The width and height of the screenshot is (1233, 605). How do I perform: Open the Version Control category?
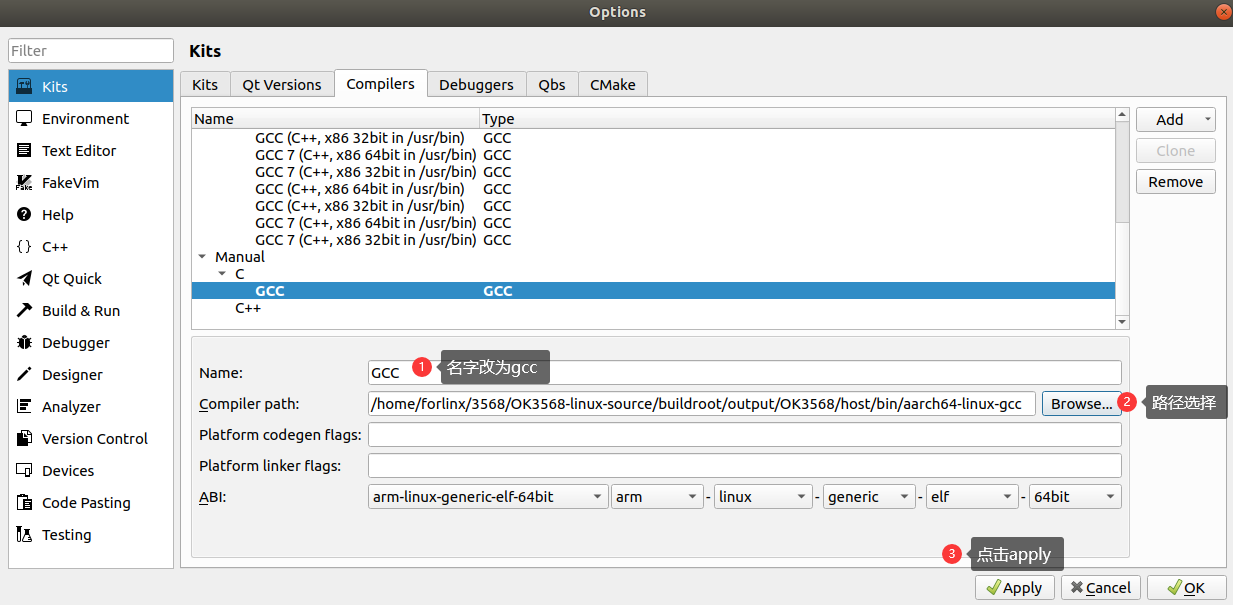coord(94,439)
